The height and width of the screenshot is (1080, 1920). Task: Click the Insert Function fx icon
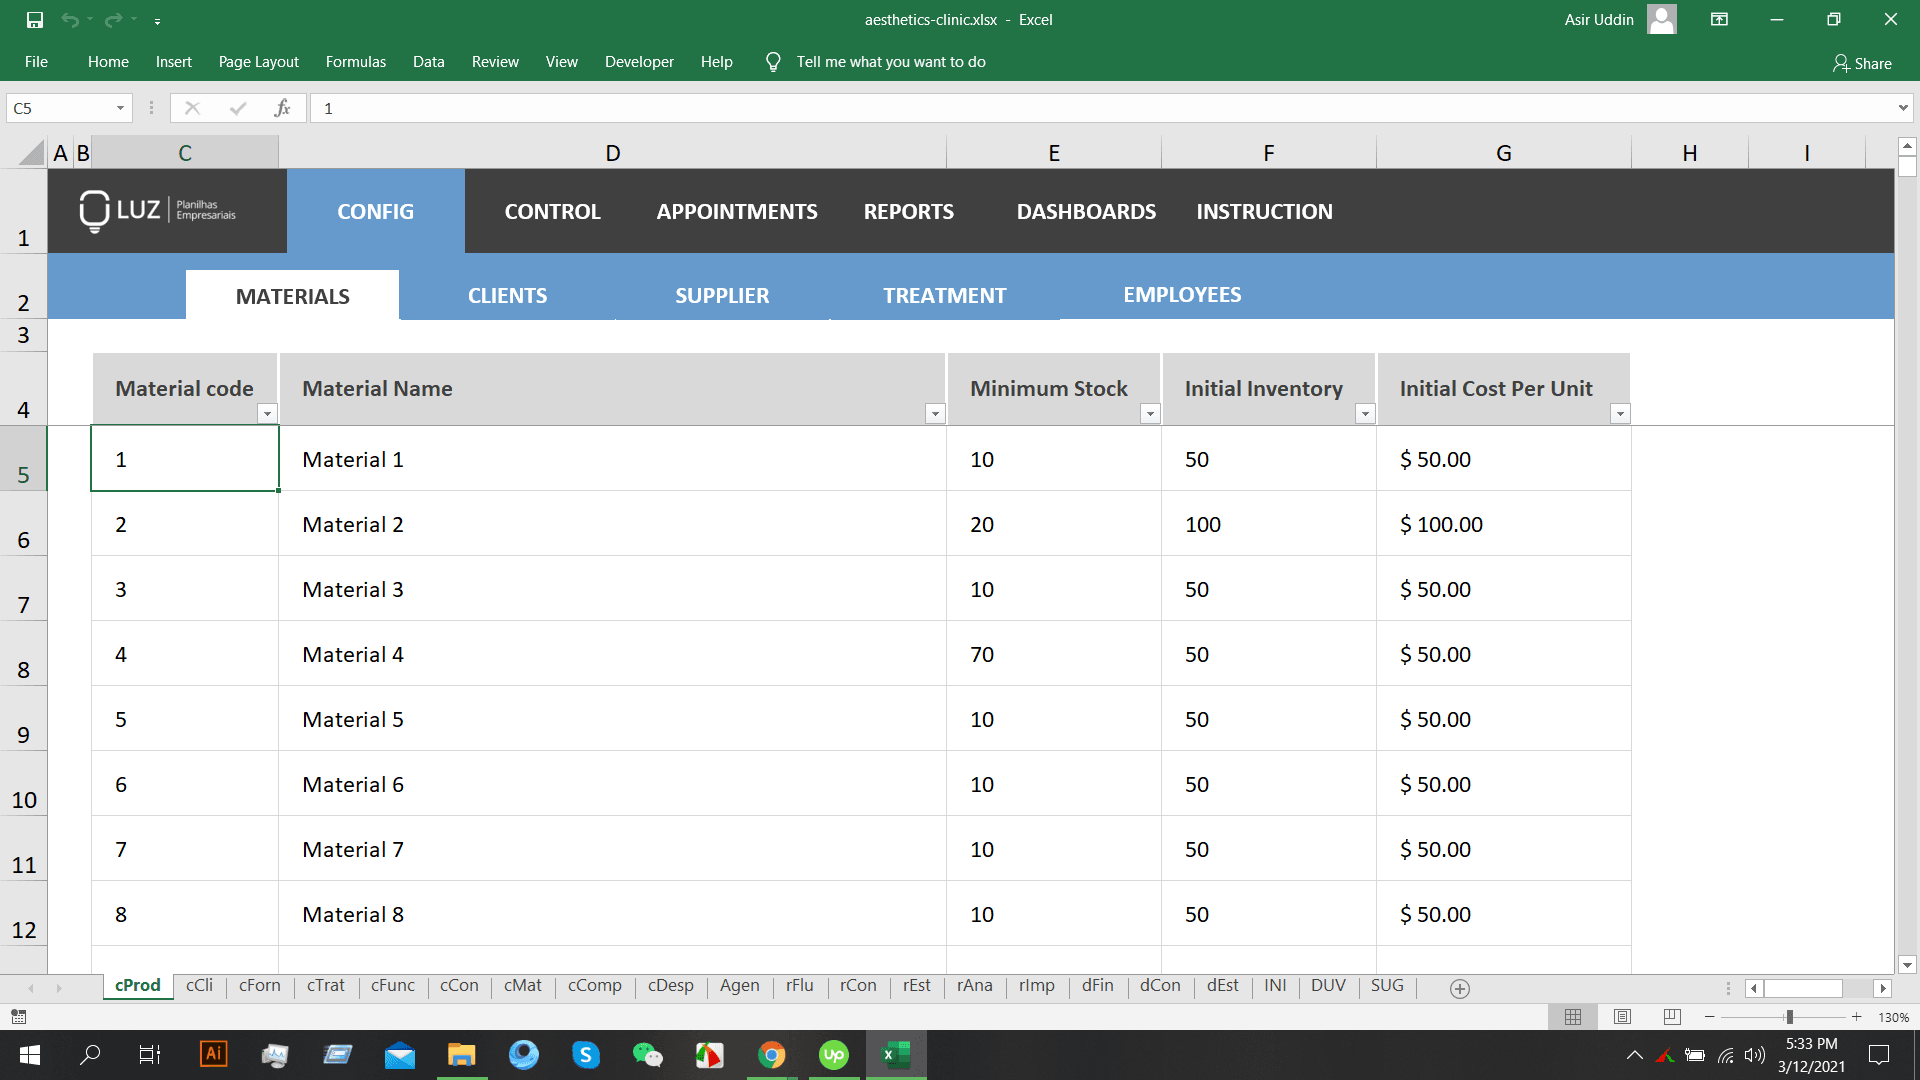click(x=282, y=108)
